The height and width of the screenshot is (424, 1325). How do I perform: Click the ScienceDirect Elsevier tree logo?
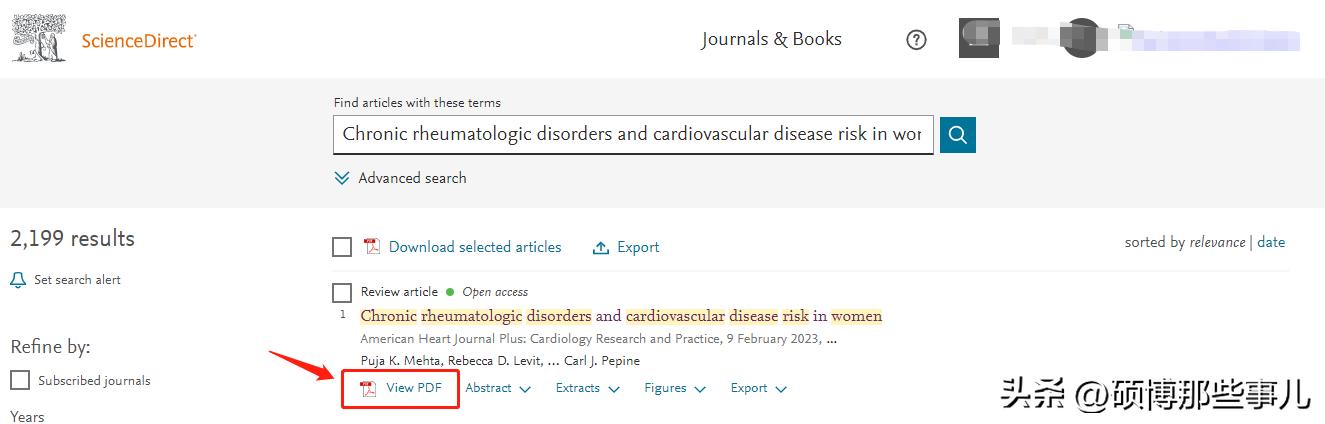[x=40, y=40]
